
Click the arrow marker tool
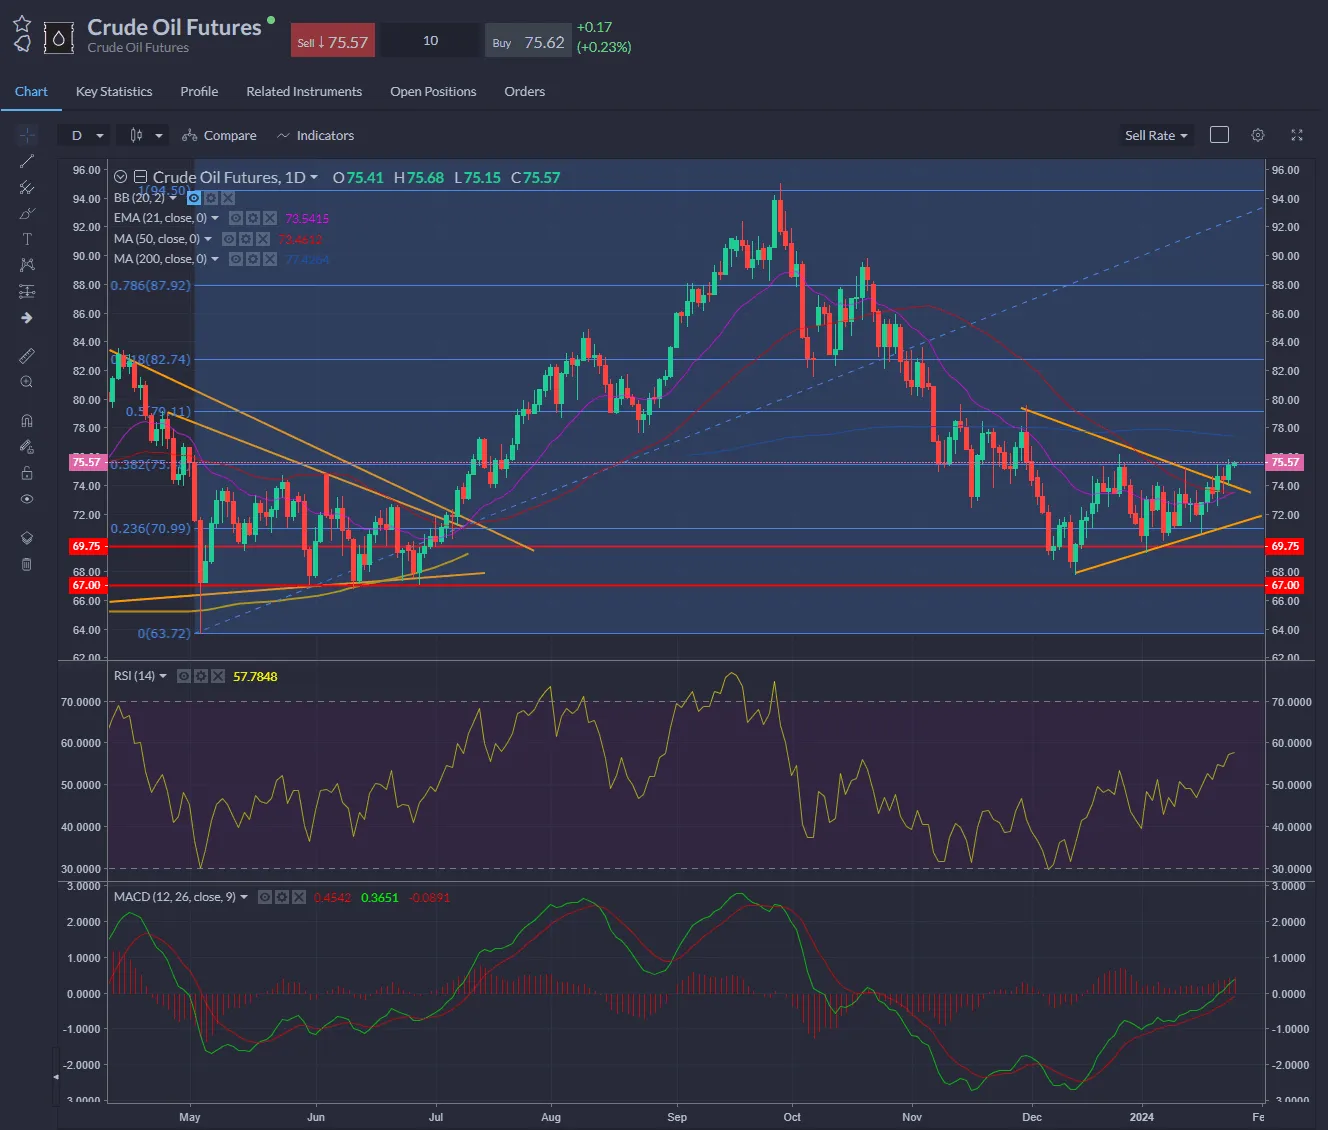pyautogui.click(x=27, y=318)
